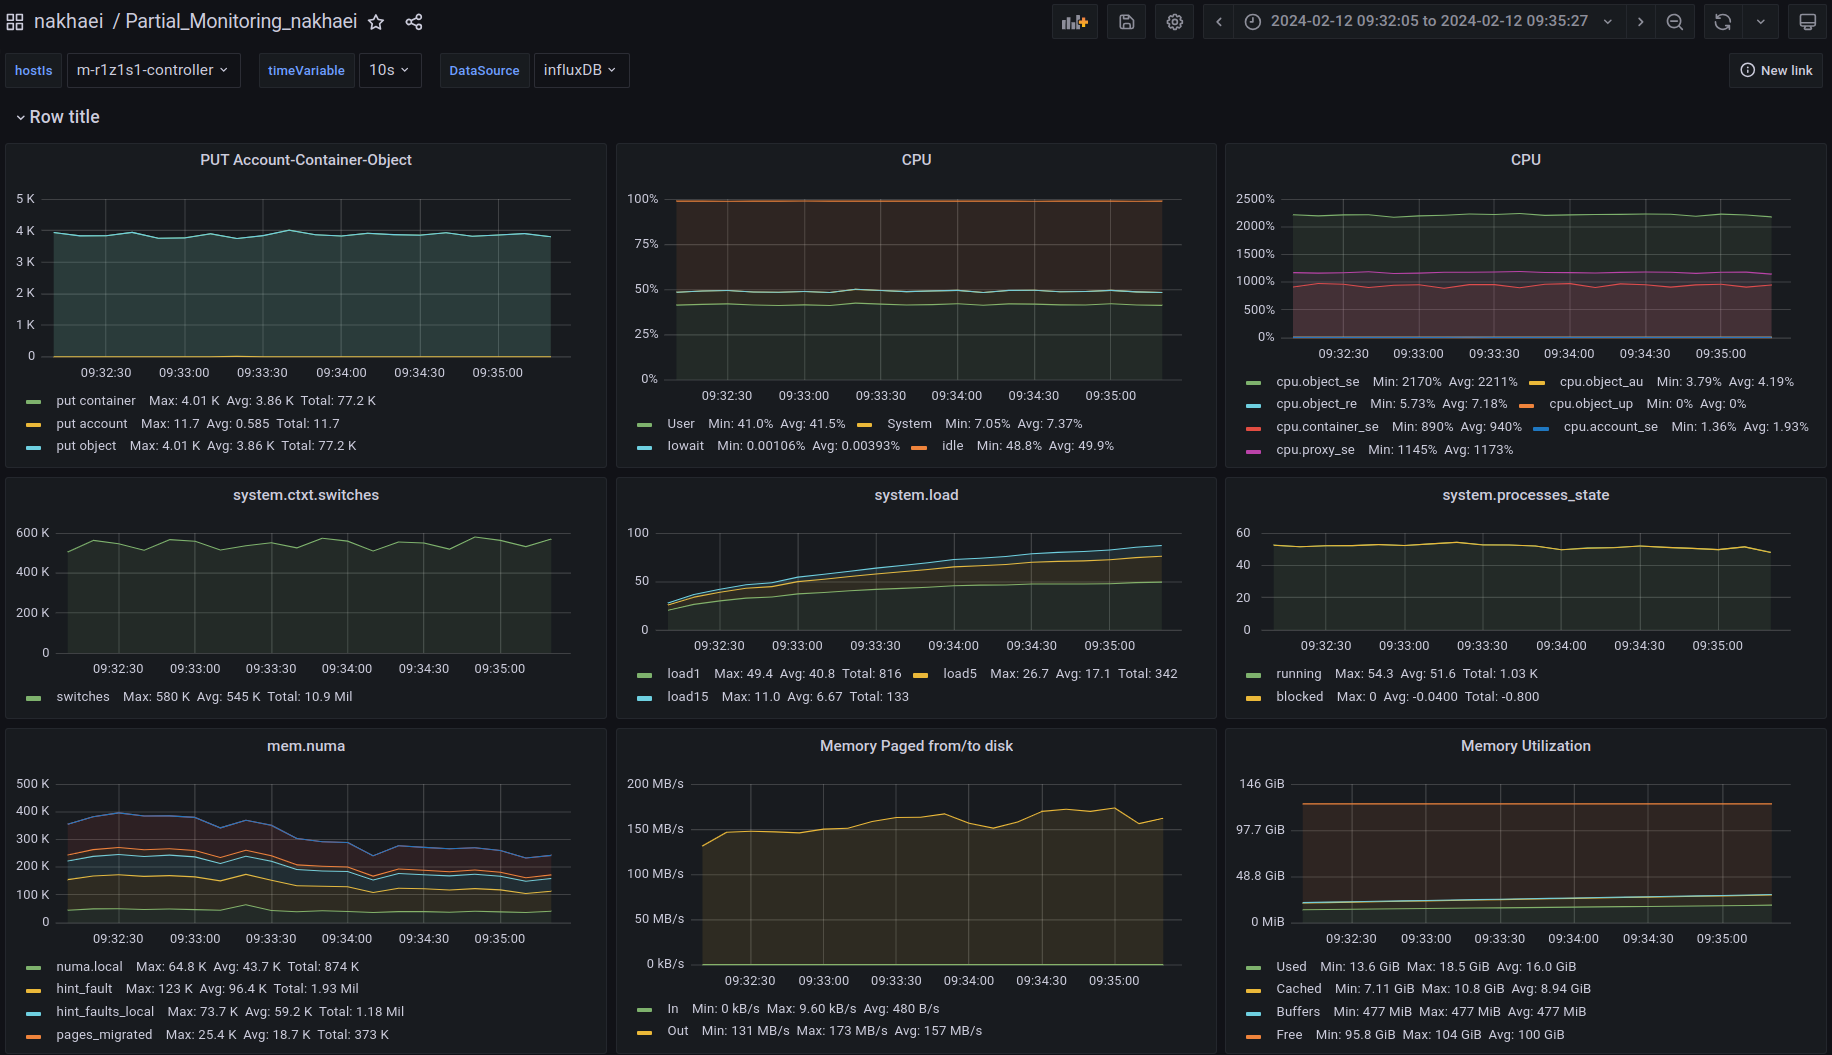Toggle the Cached series in Memory Utilization
This screenshot has height=1055, width=1832.
1298,989
